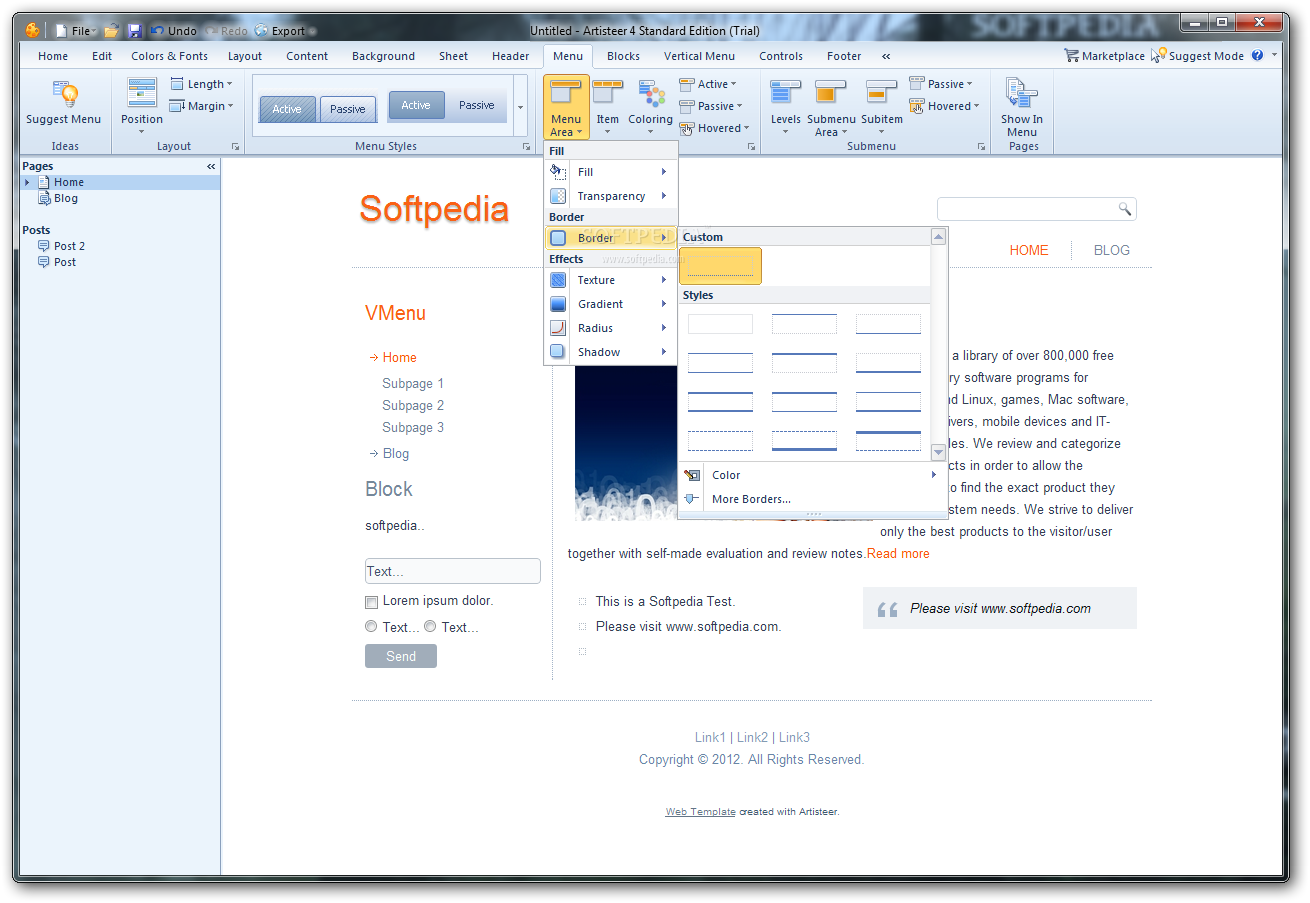Screen dimensions: 1310x903
Task: Click the Send button in preview
Action: (401, 656)
